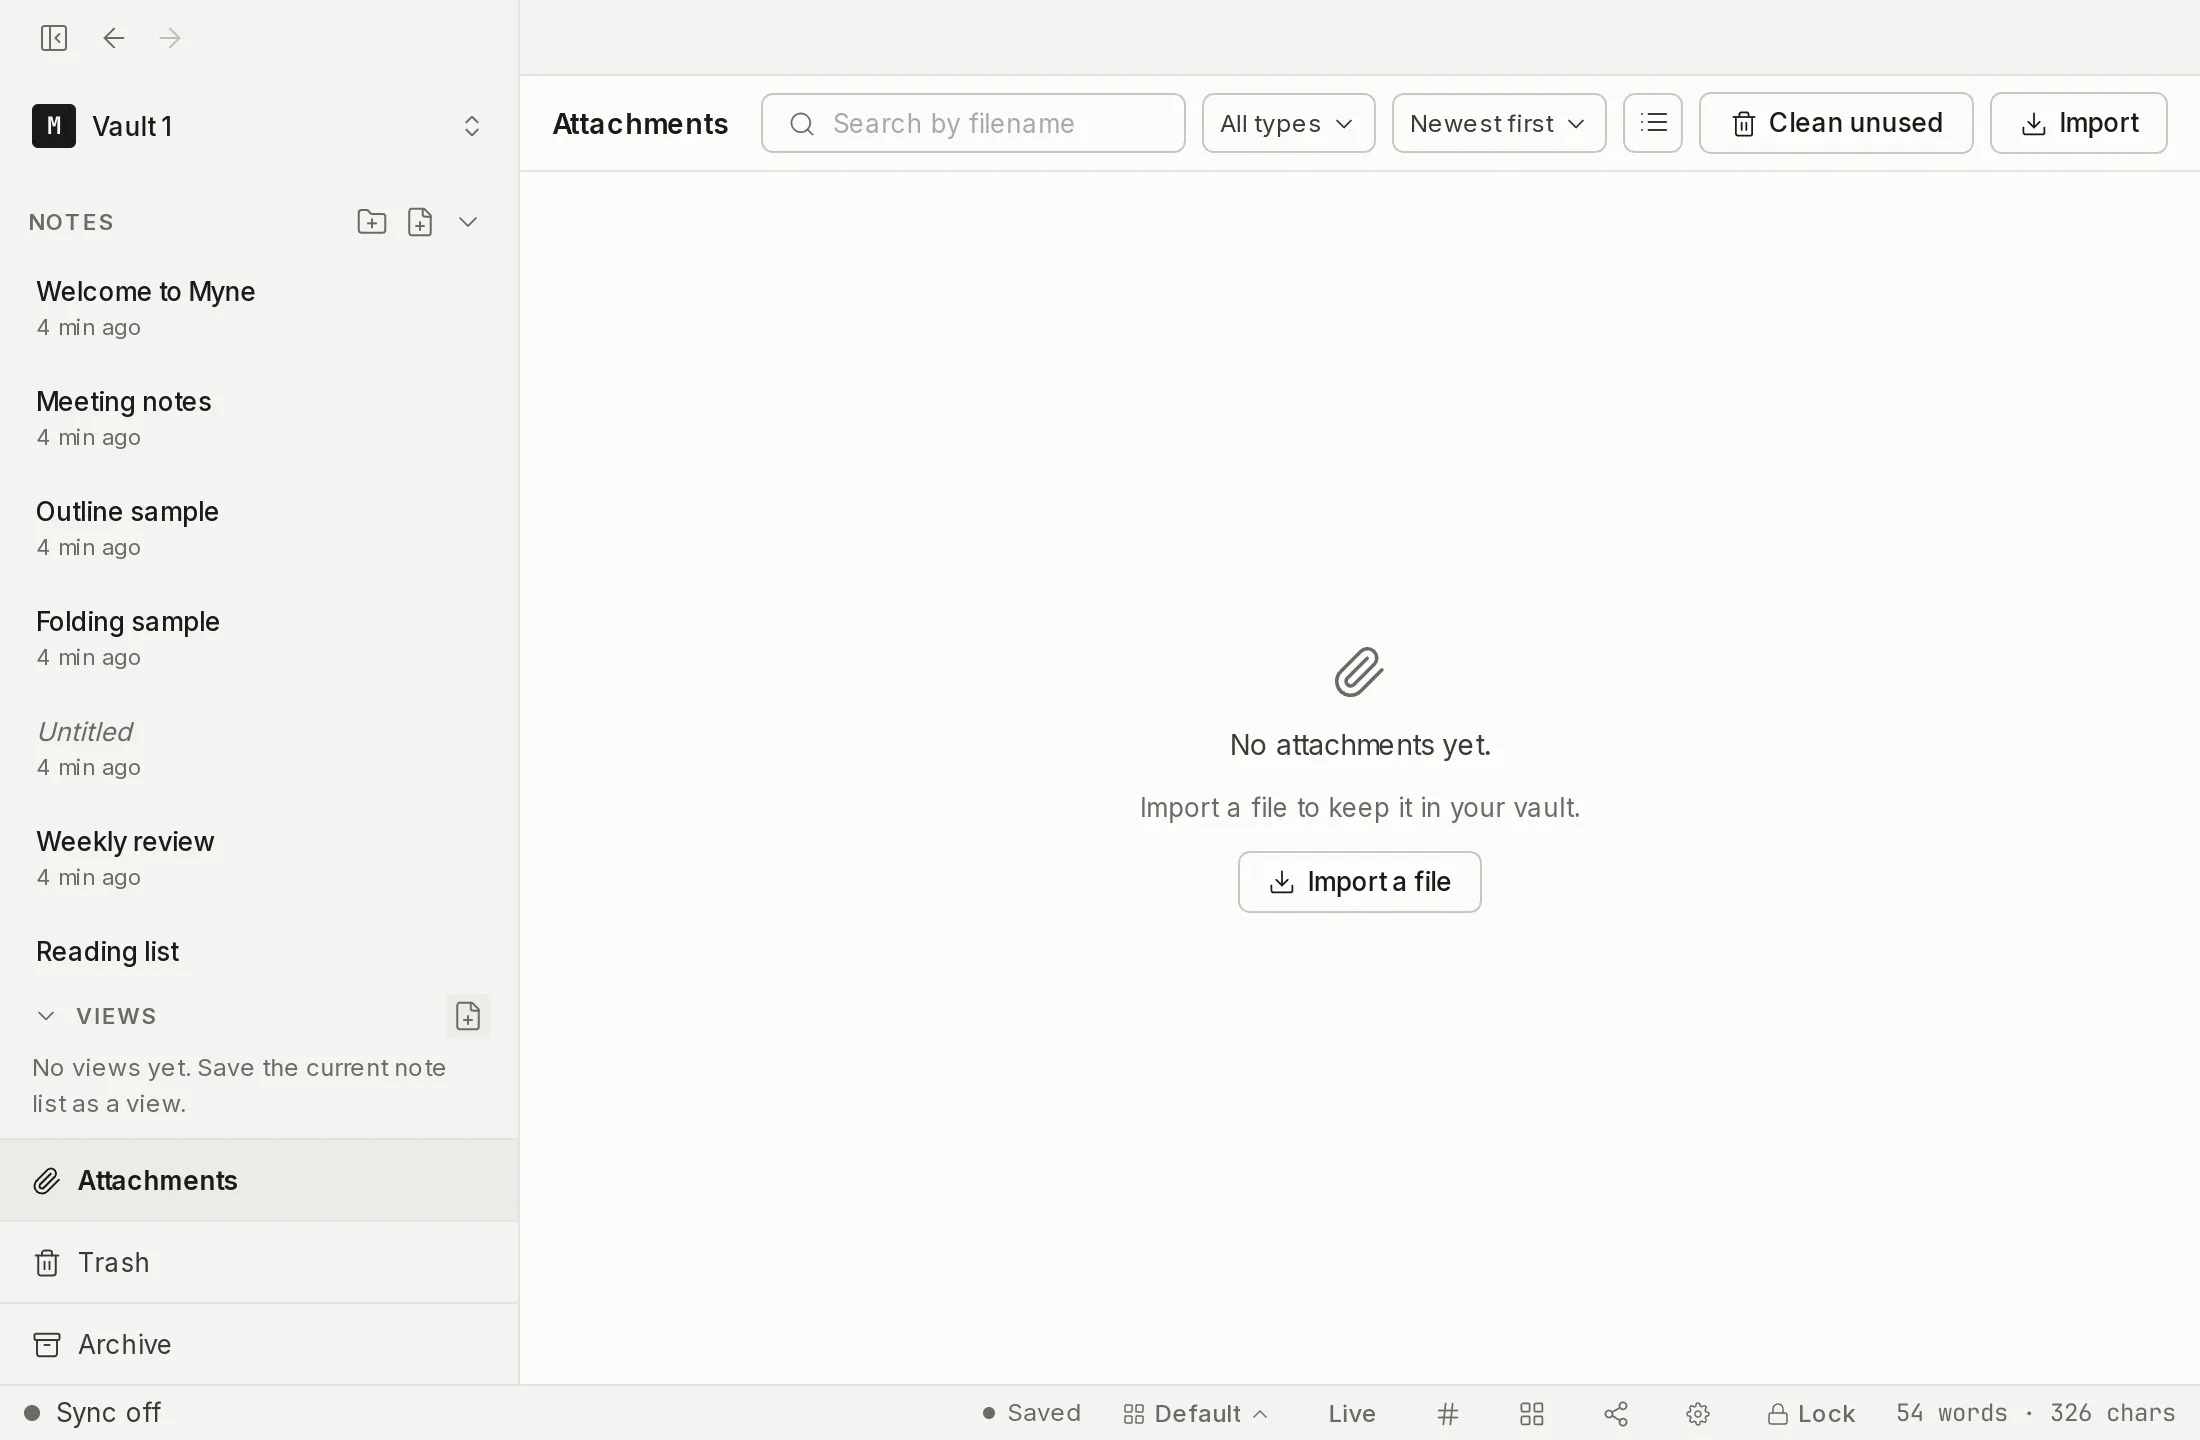
Task: Focus the Search by filename field
Action: pyautogui.click(x=973, y=123)
